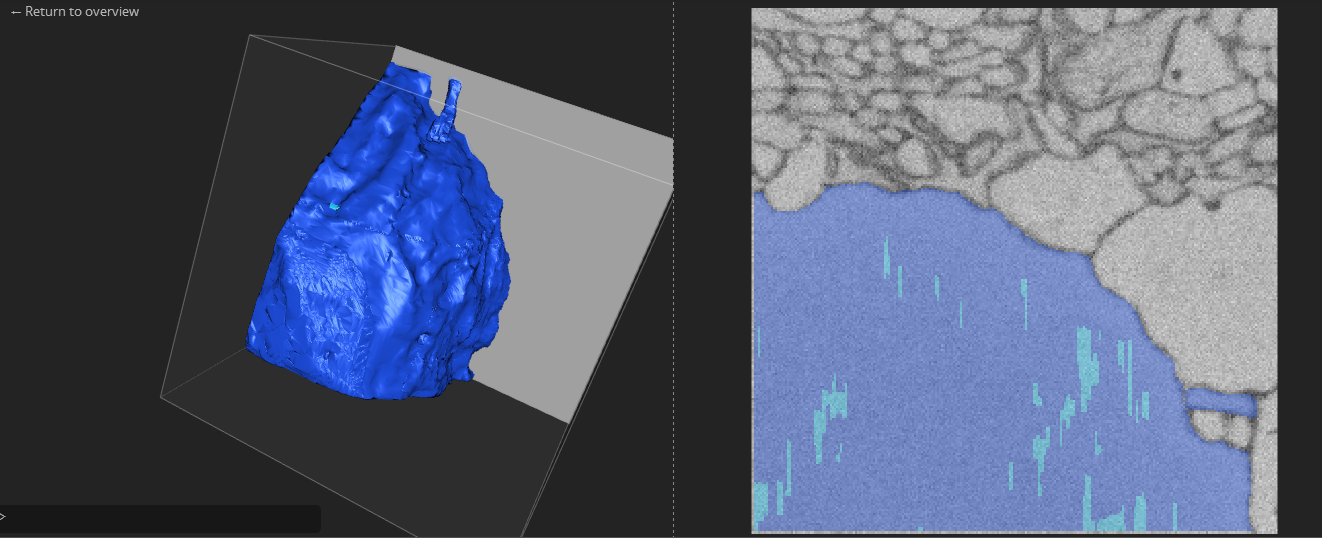Screen dimensions: 1322x538
Task: Click the leftmost lower corner of the wireframe box
Action: tap(162, 397)
